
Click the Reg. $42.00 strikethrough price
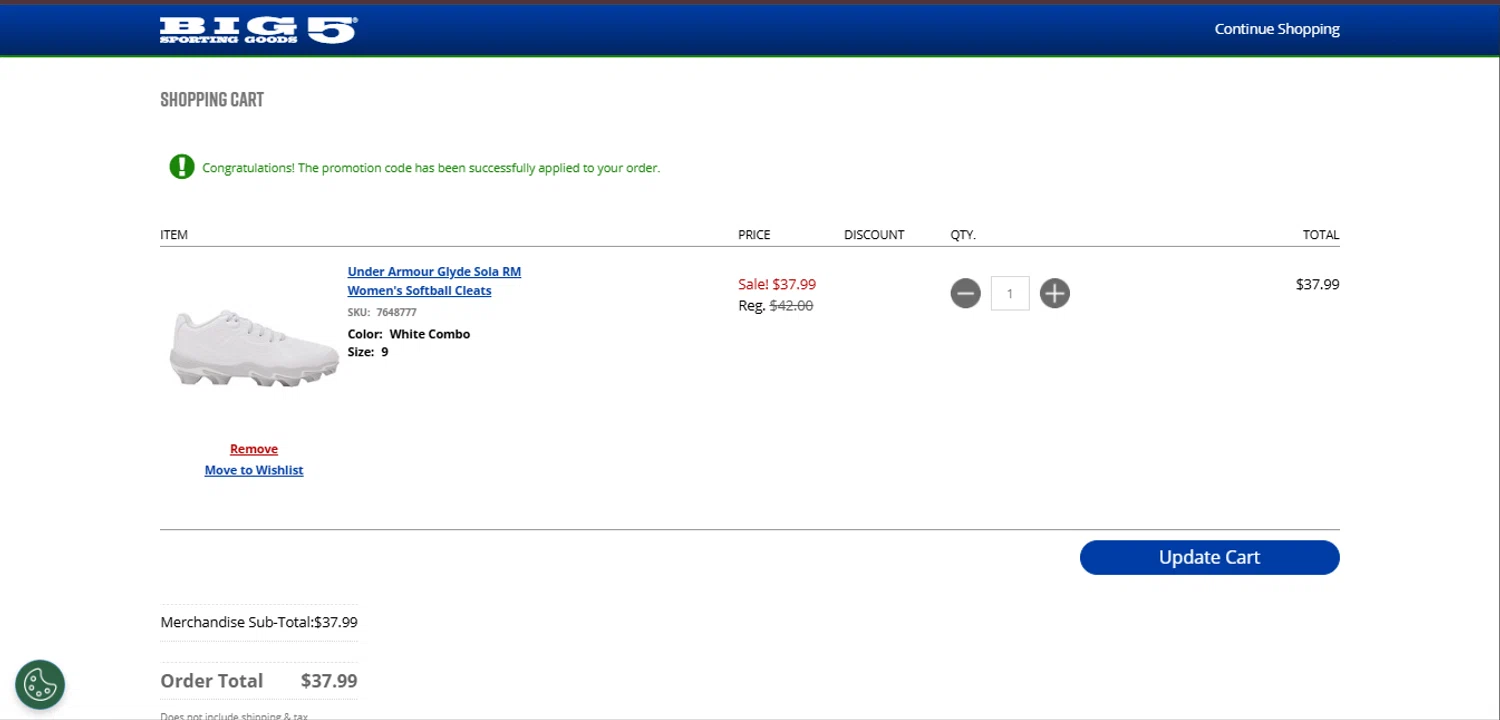(x=776, y=306)
